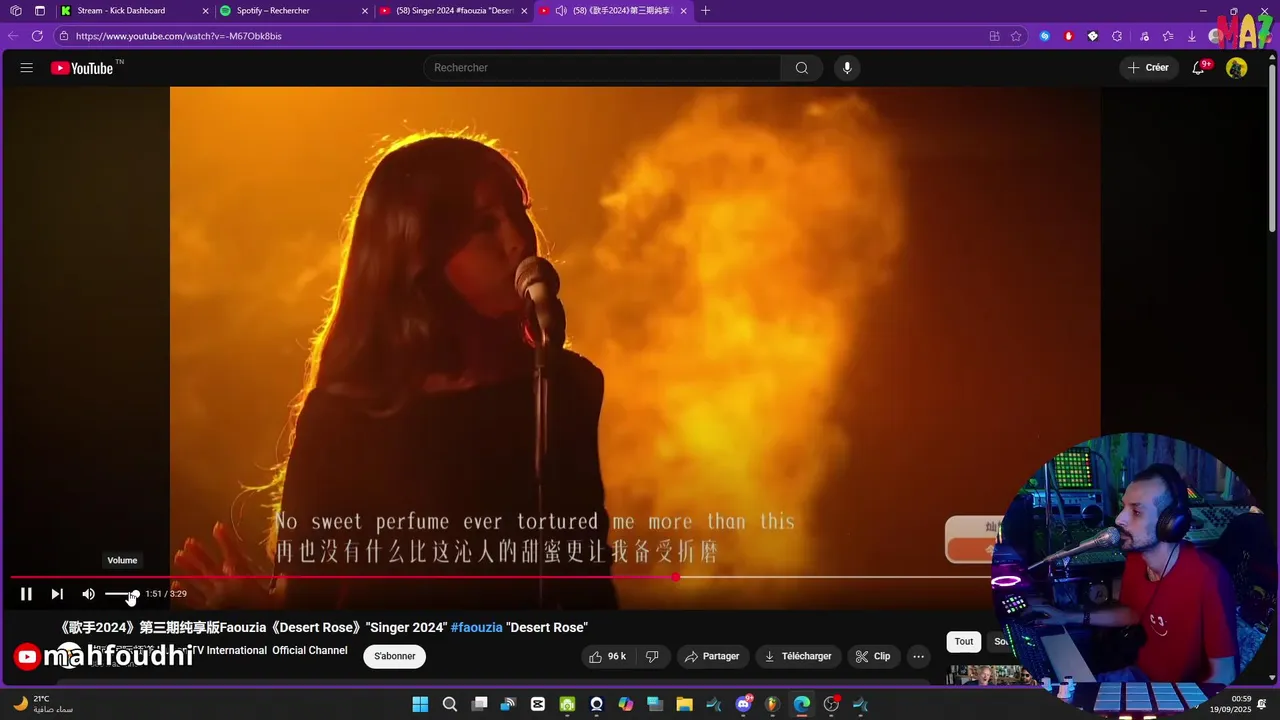Viewport: 1280px width, 720px height.
Task: Open File Explorer from the taskbar
Action: (684, 704)
